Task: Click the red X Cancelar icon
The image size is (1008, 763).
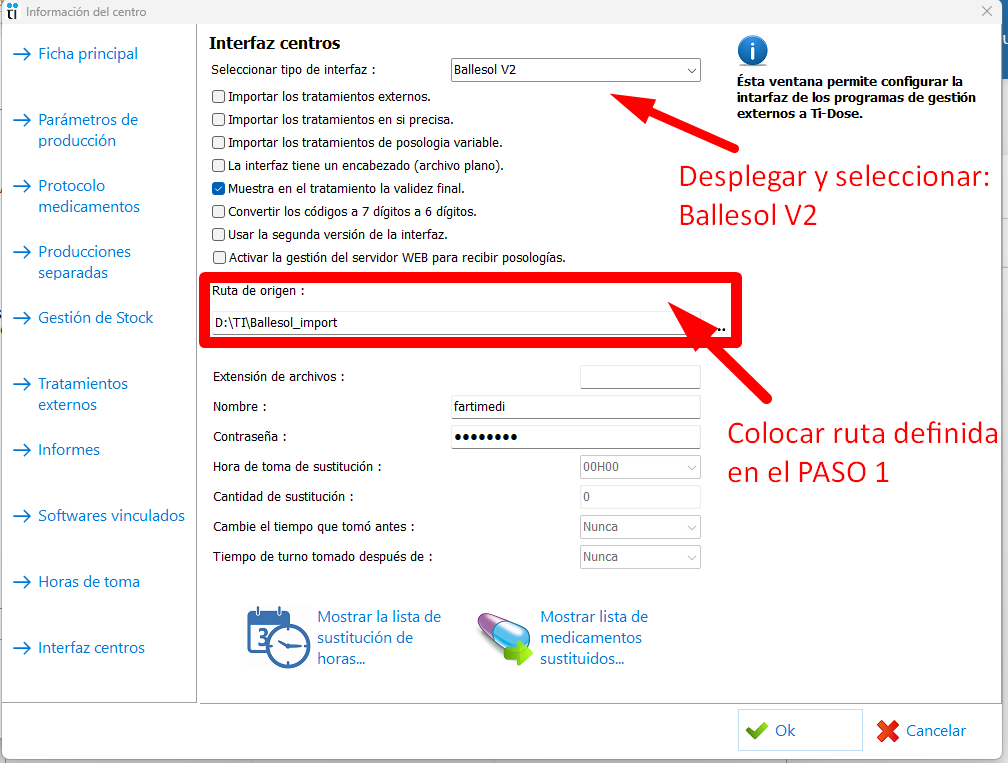Action: point(887,731)
